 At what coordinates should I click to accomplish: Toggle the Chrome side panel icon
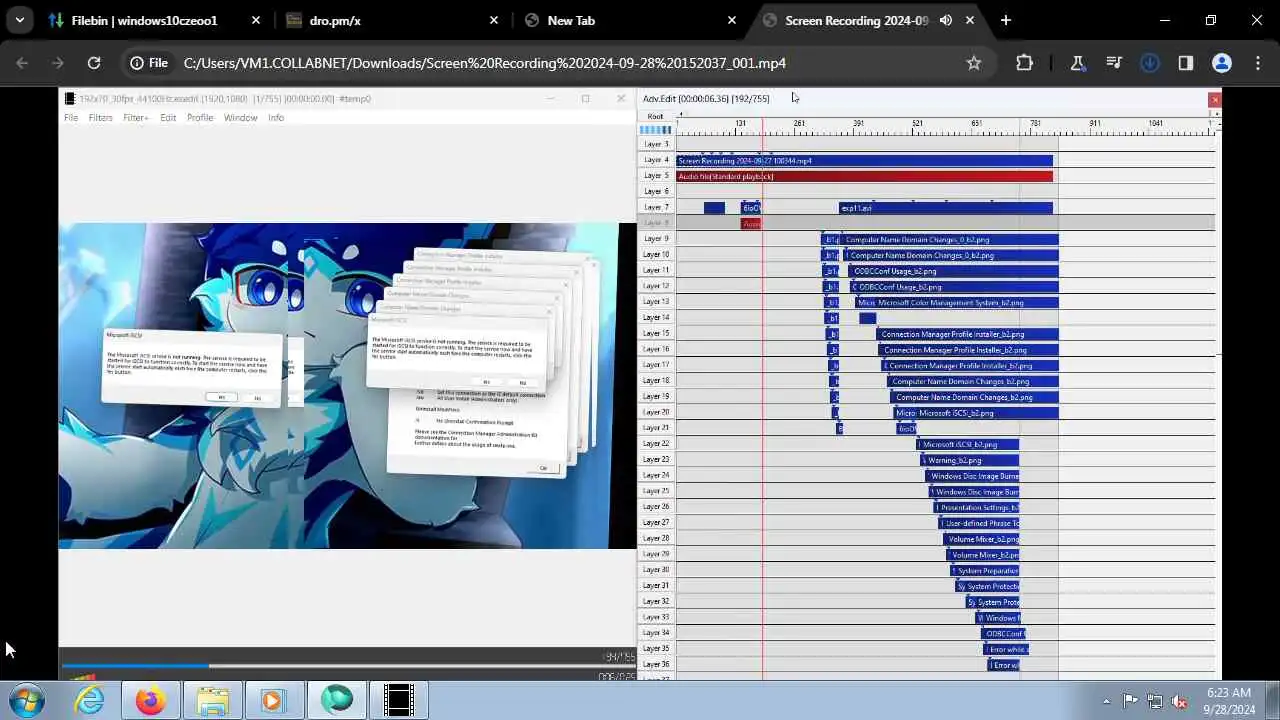pos(1186,63)
